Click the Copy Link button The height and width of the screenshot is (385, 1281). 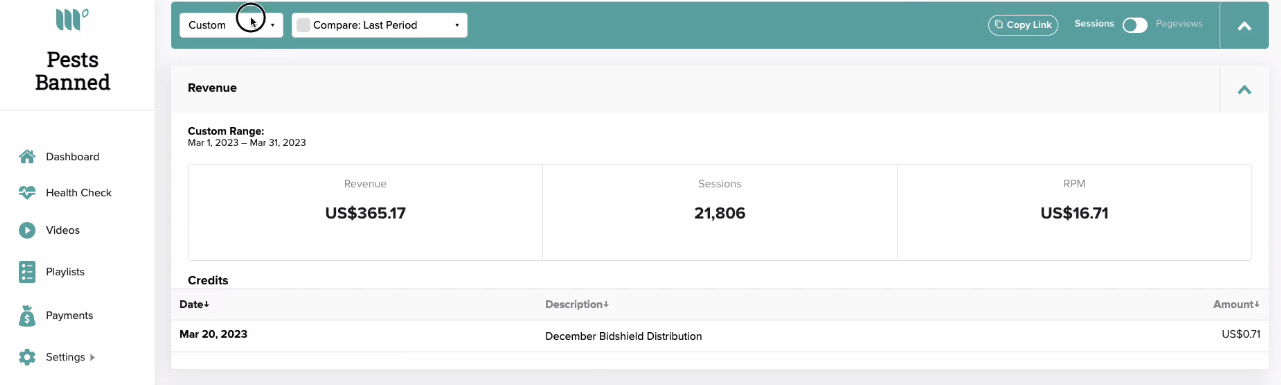(1023, 25)
